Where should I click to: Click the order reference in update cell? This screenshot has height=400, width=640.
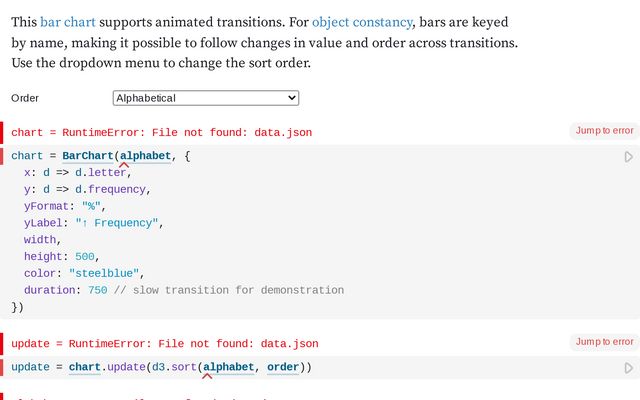tap(283, 367)
